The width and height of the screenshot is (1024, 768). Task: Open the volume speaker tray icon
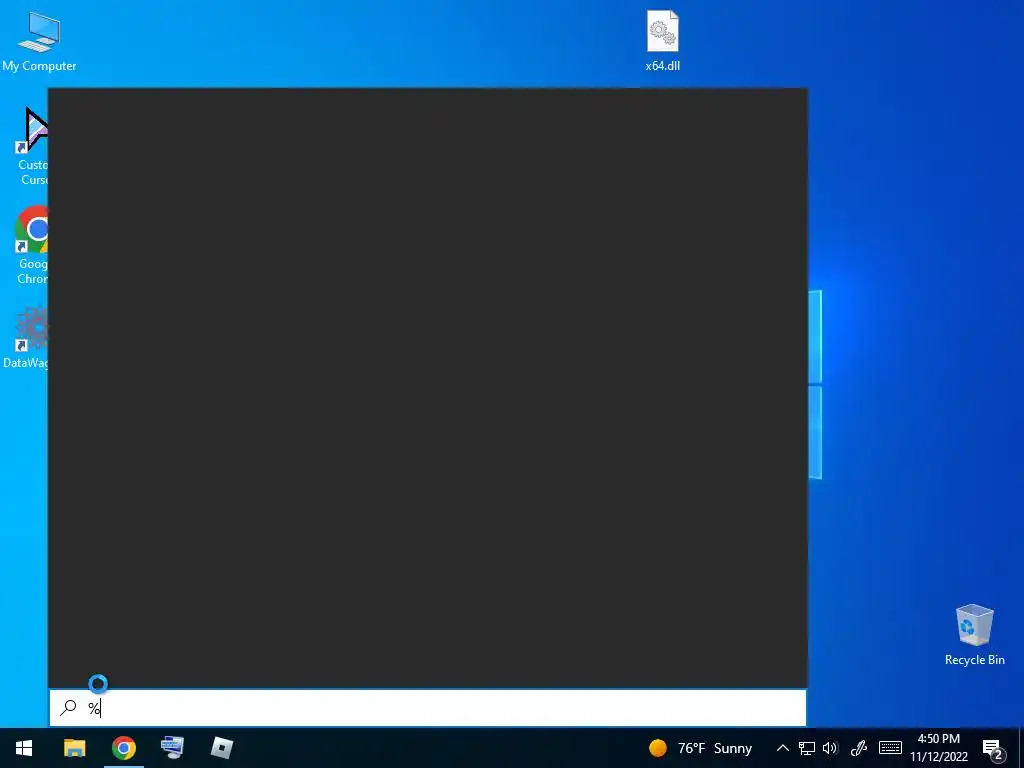click(830, 748)
